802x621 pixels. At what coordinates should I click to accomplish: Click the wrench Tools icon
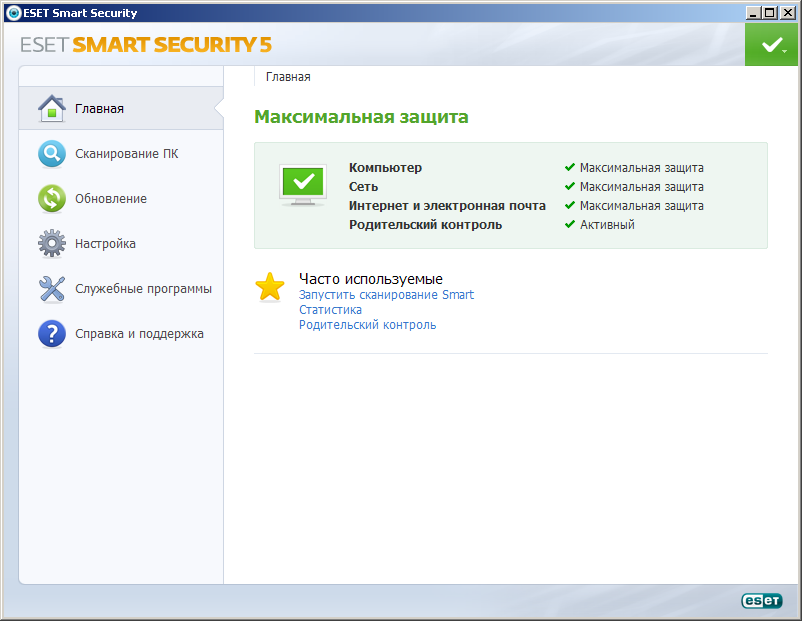tap(52, 289)
